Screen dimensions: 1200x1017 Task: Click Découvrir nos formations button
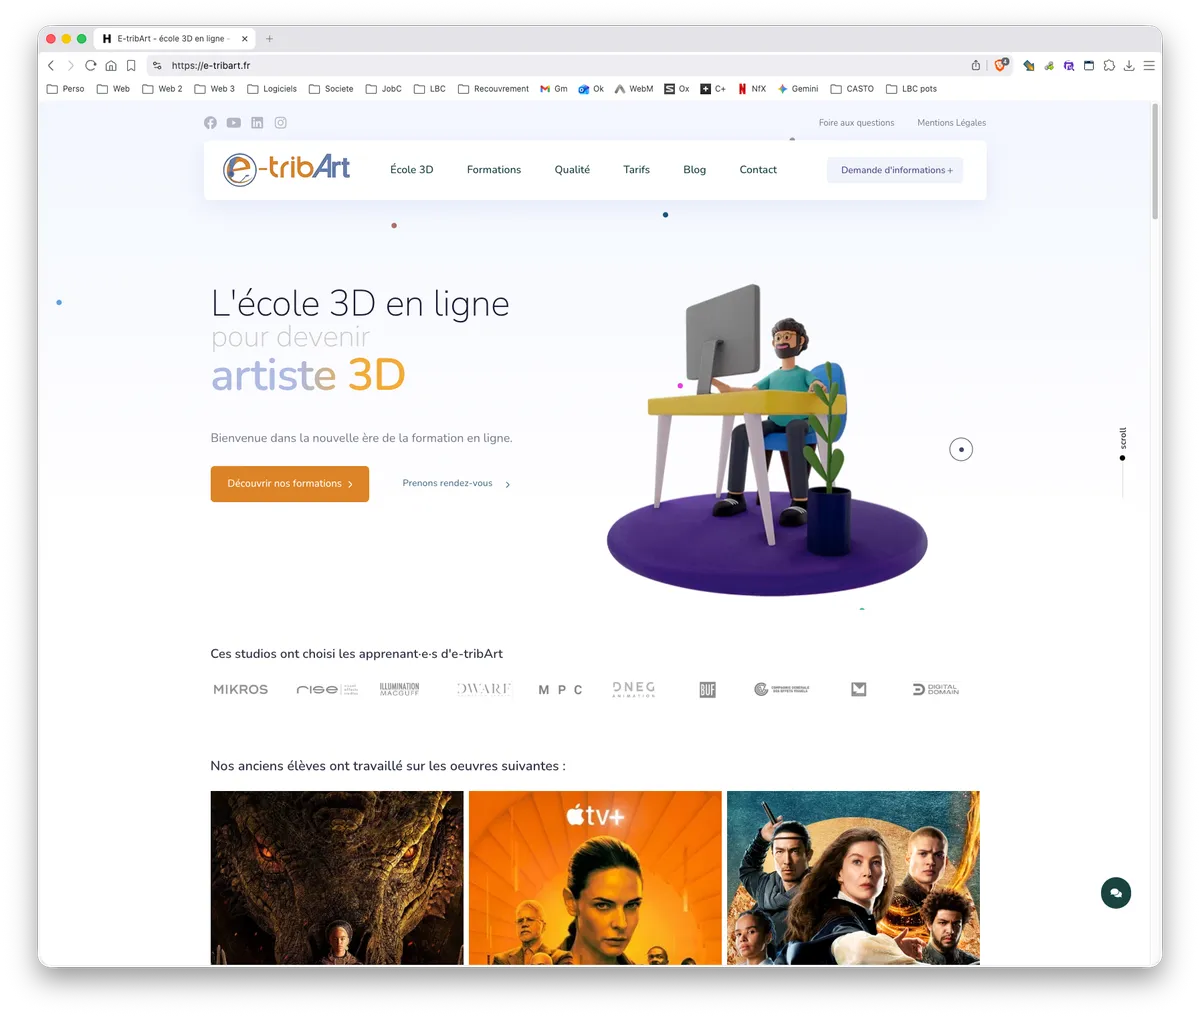click(x=290, y=484)
